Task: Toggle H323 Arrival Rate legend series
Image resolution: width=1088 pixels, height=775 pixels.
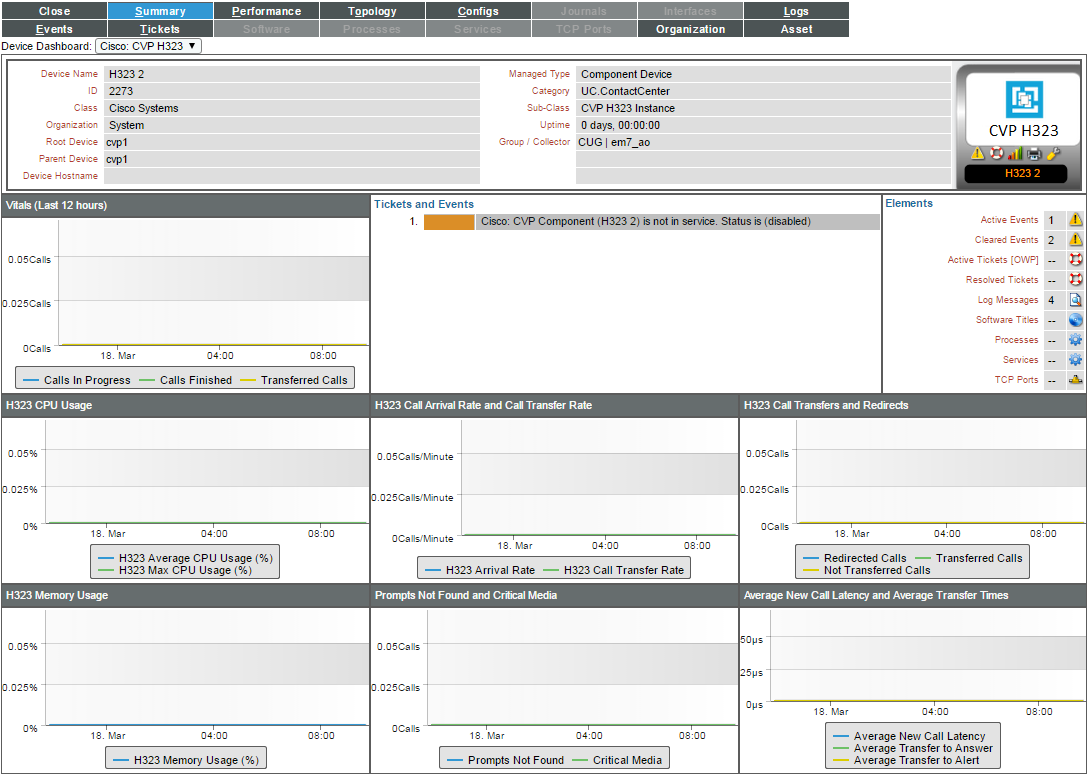Action: (x=480, y=570)
